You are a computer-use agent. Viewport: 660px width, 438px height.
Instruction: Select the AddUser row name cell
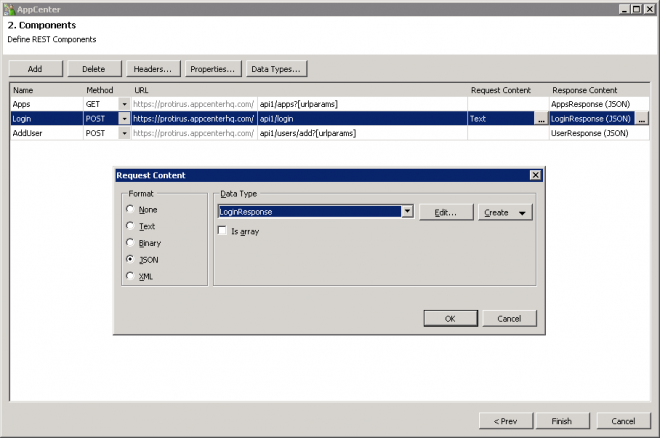click(46, 133)
